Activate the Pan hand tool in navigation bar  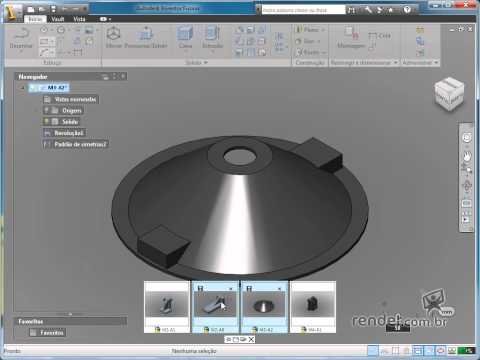(x=467, y=156)
